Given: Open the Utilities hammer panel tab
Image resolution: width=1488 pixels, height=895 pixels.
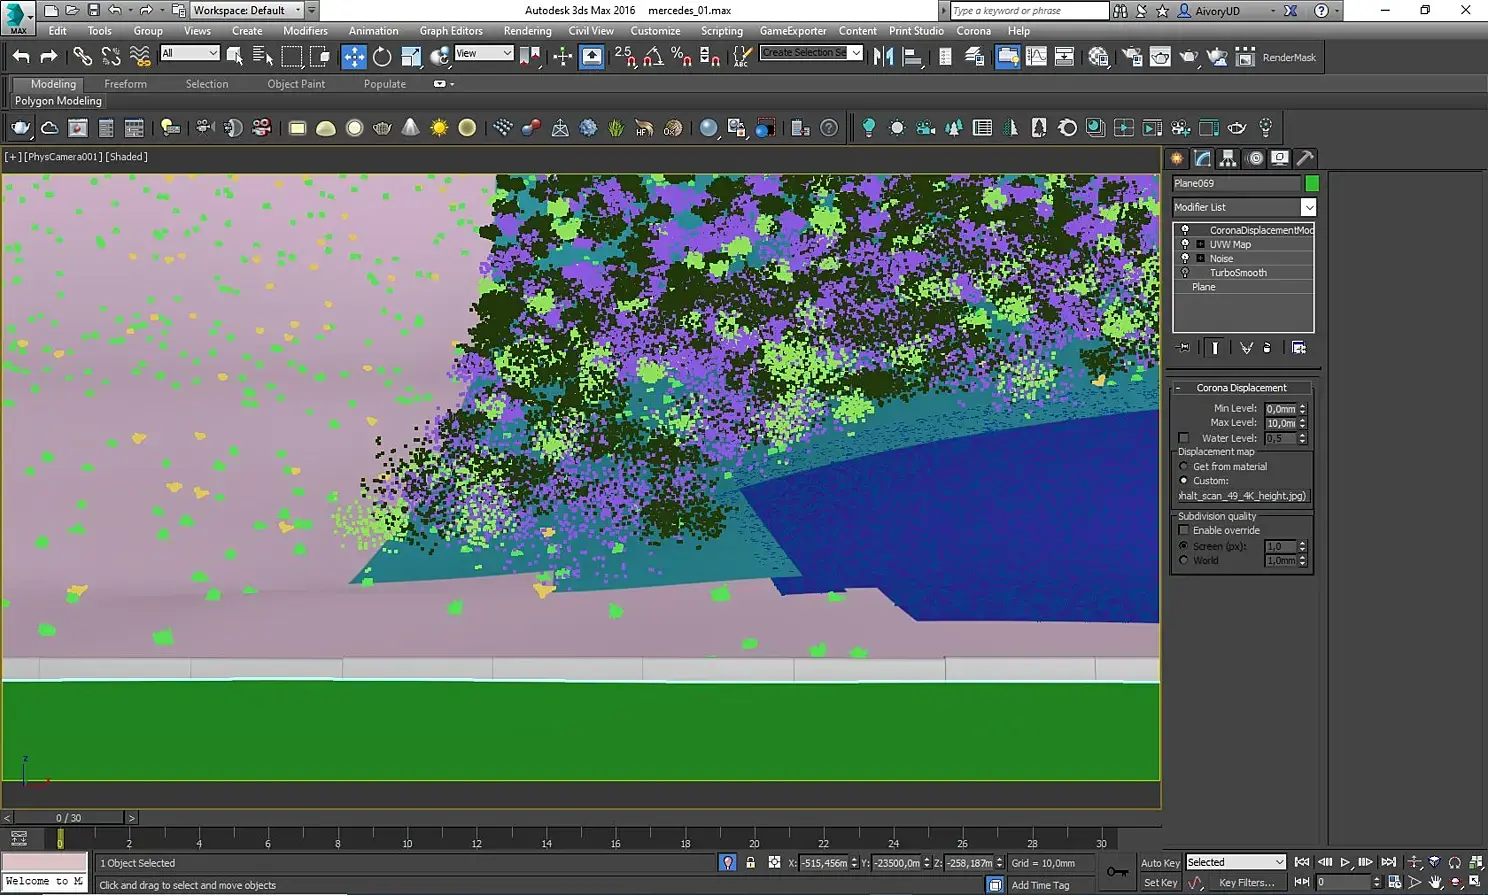Looking at the screenshot, I should [1305, 158].
